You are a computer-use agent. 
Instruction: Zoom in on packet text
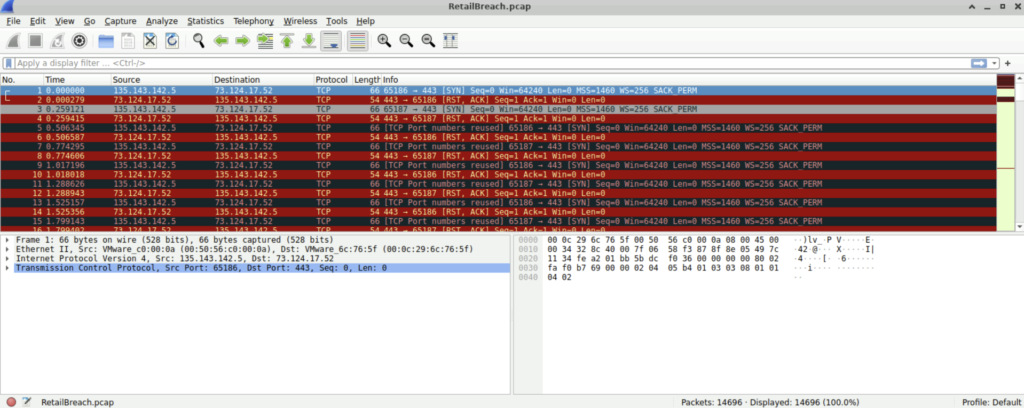pos(384,41)
